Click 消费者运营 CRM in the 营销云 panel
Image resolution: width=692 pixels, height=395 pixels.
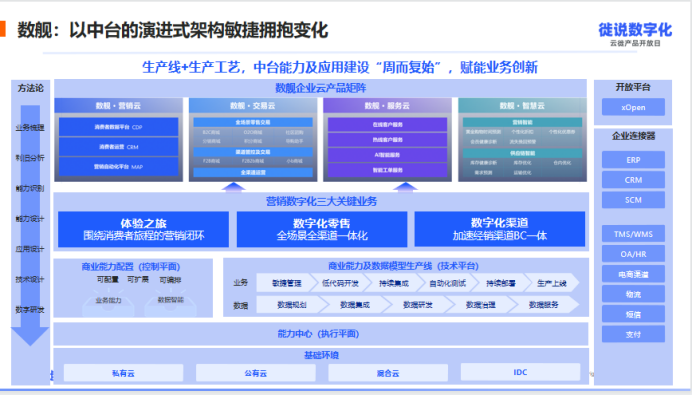click(x=118, y=147)
